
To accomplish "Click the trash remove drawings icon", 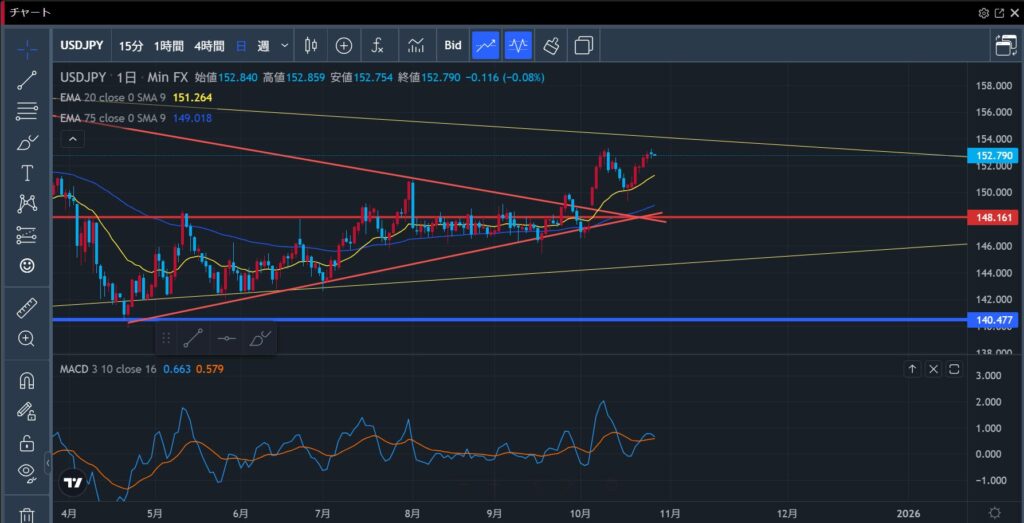I will pyautogui.click(x=27, y=515).
